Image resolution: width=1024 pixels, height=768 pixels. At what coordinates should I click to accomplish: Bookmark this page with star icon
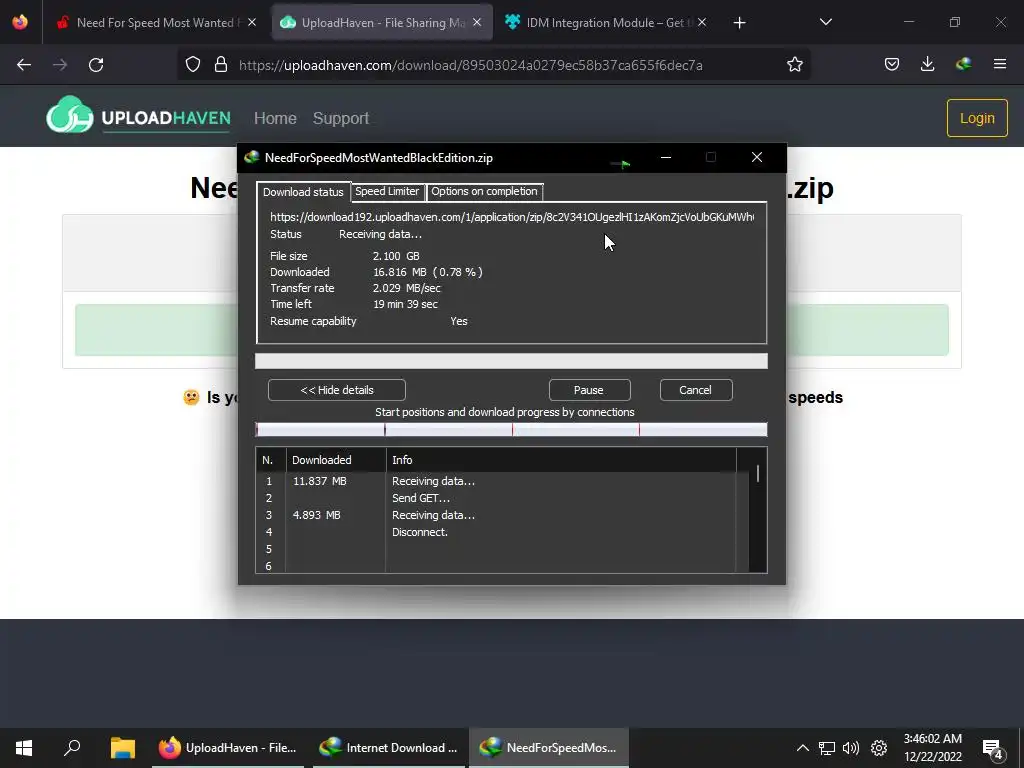[x=795, y=65]
